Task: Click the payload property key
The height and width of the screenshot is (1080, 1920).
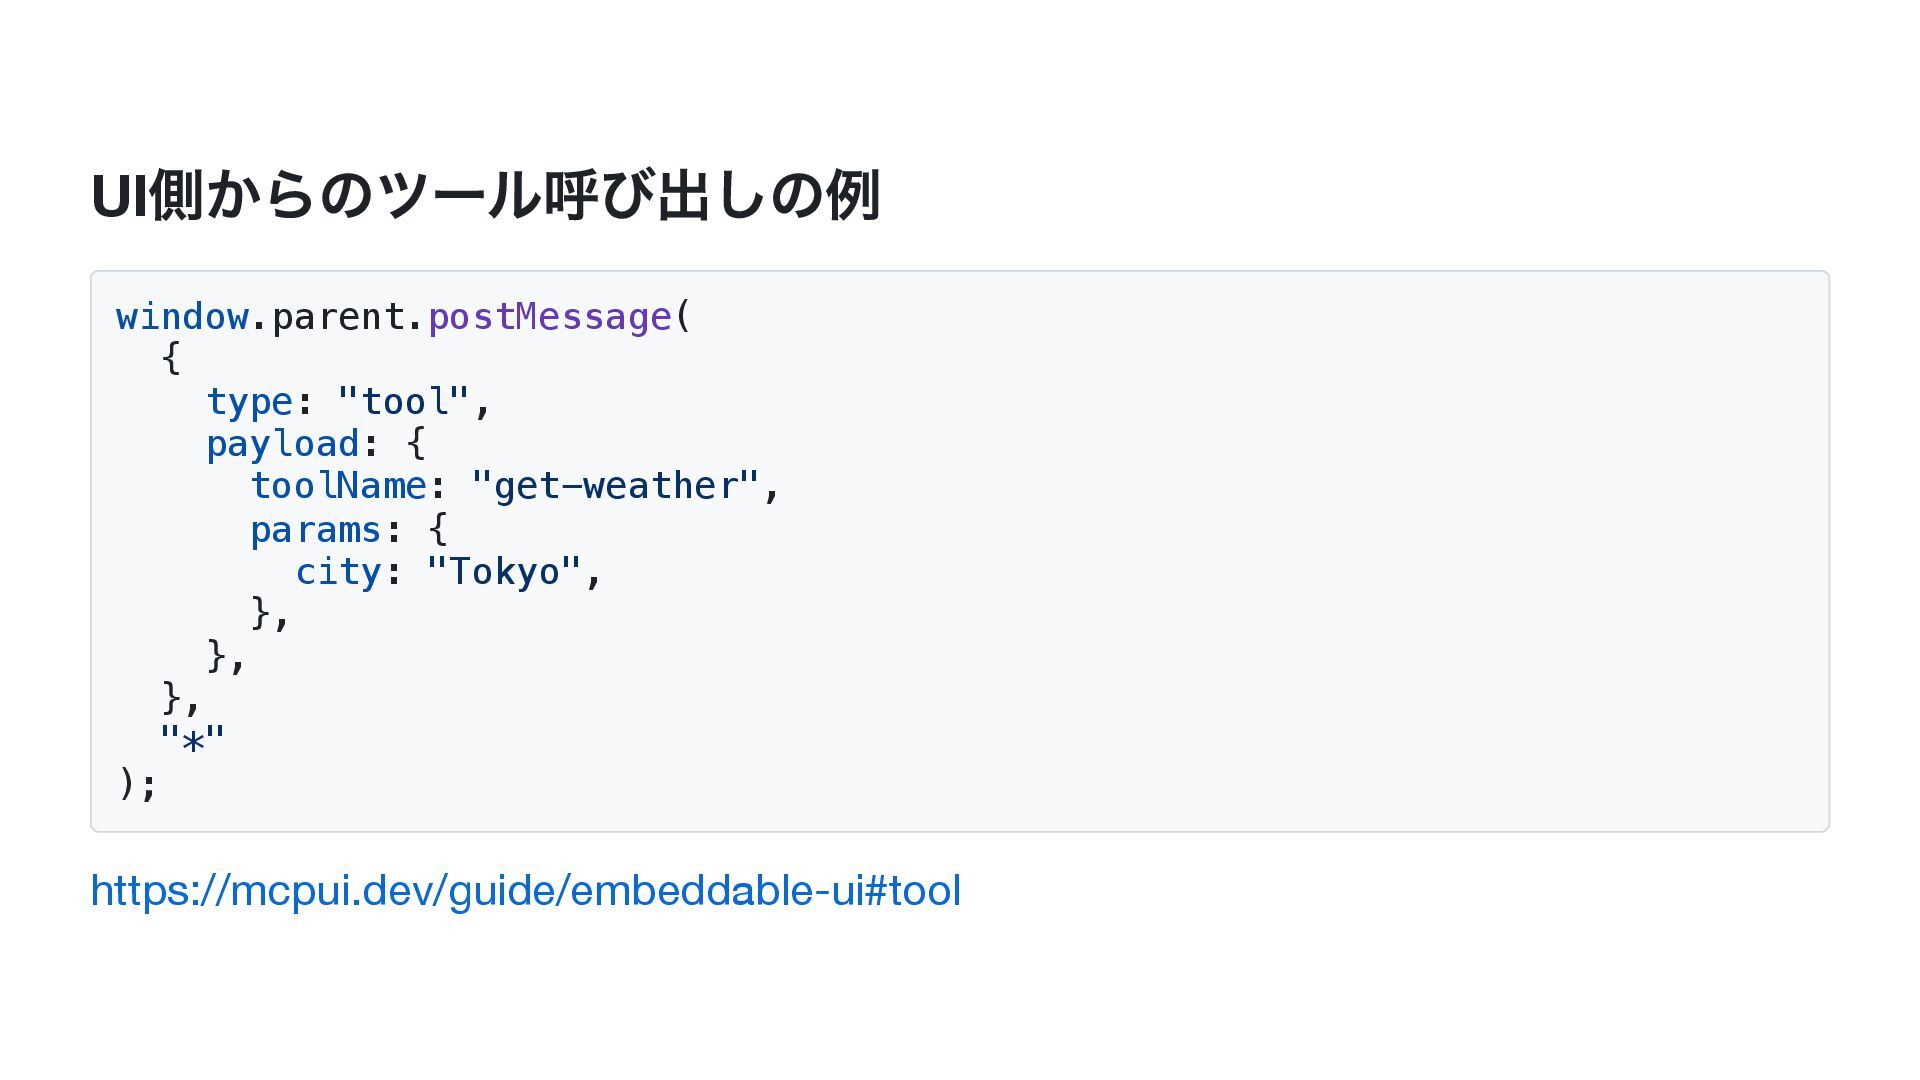Action: [283, 444]
